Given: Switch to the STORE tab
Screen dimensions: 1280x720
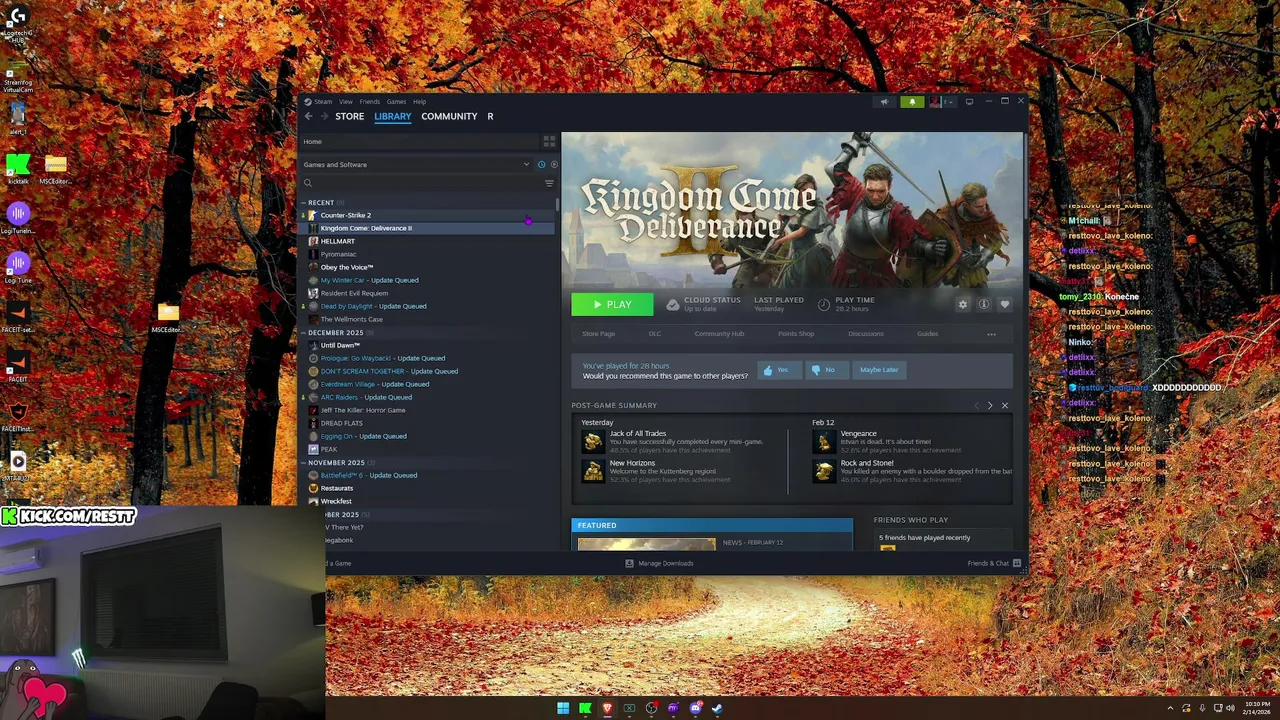Looking at the screenshot, I should pyautogui.click(x=349, y=117).
